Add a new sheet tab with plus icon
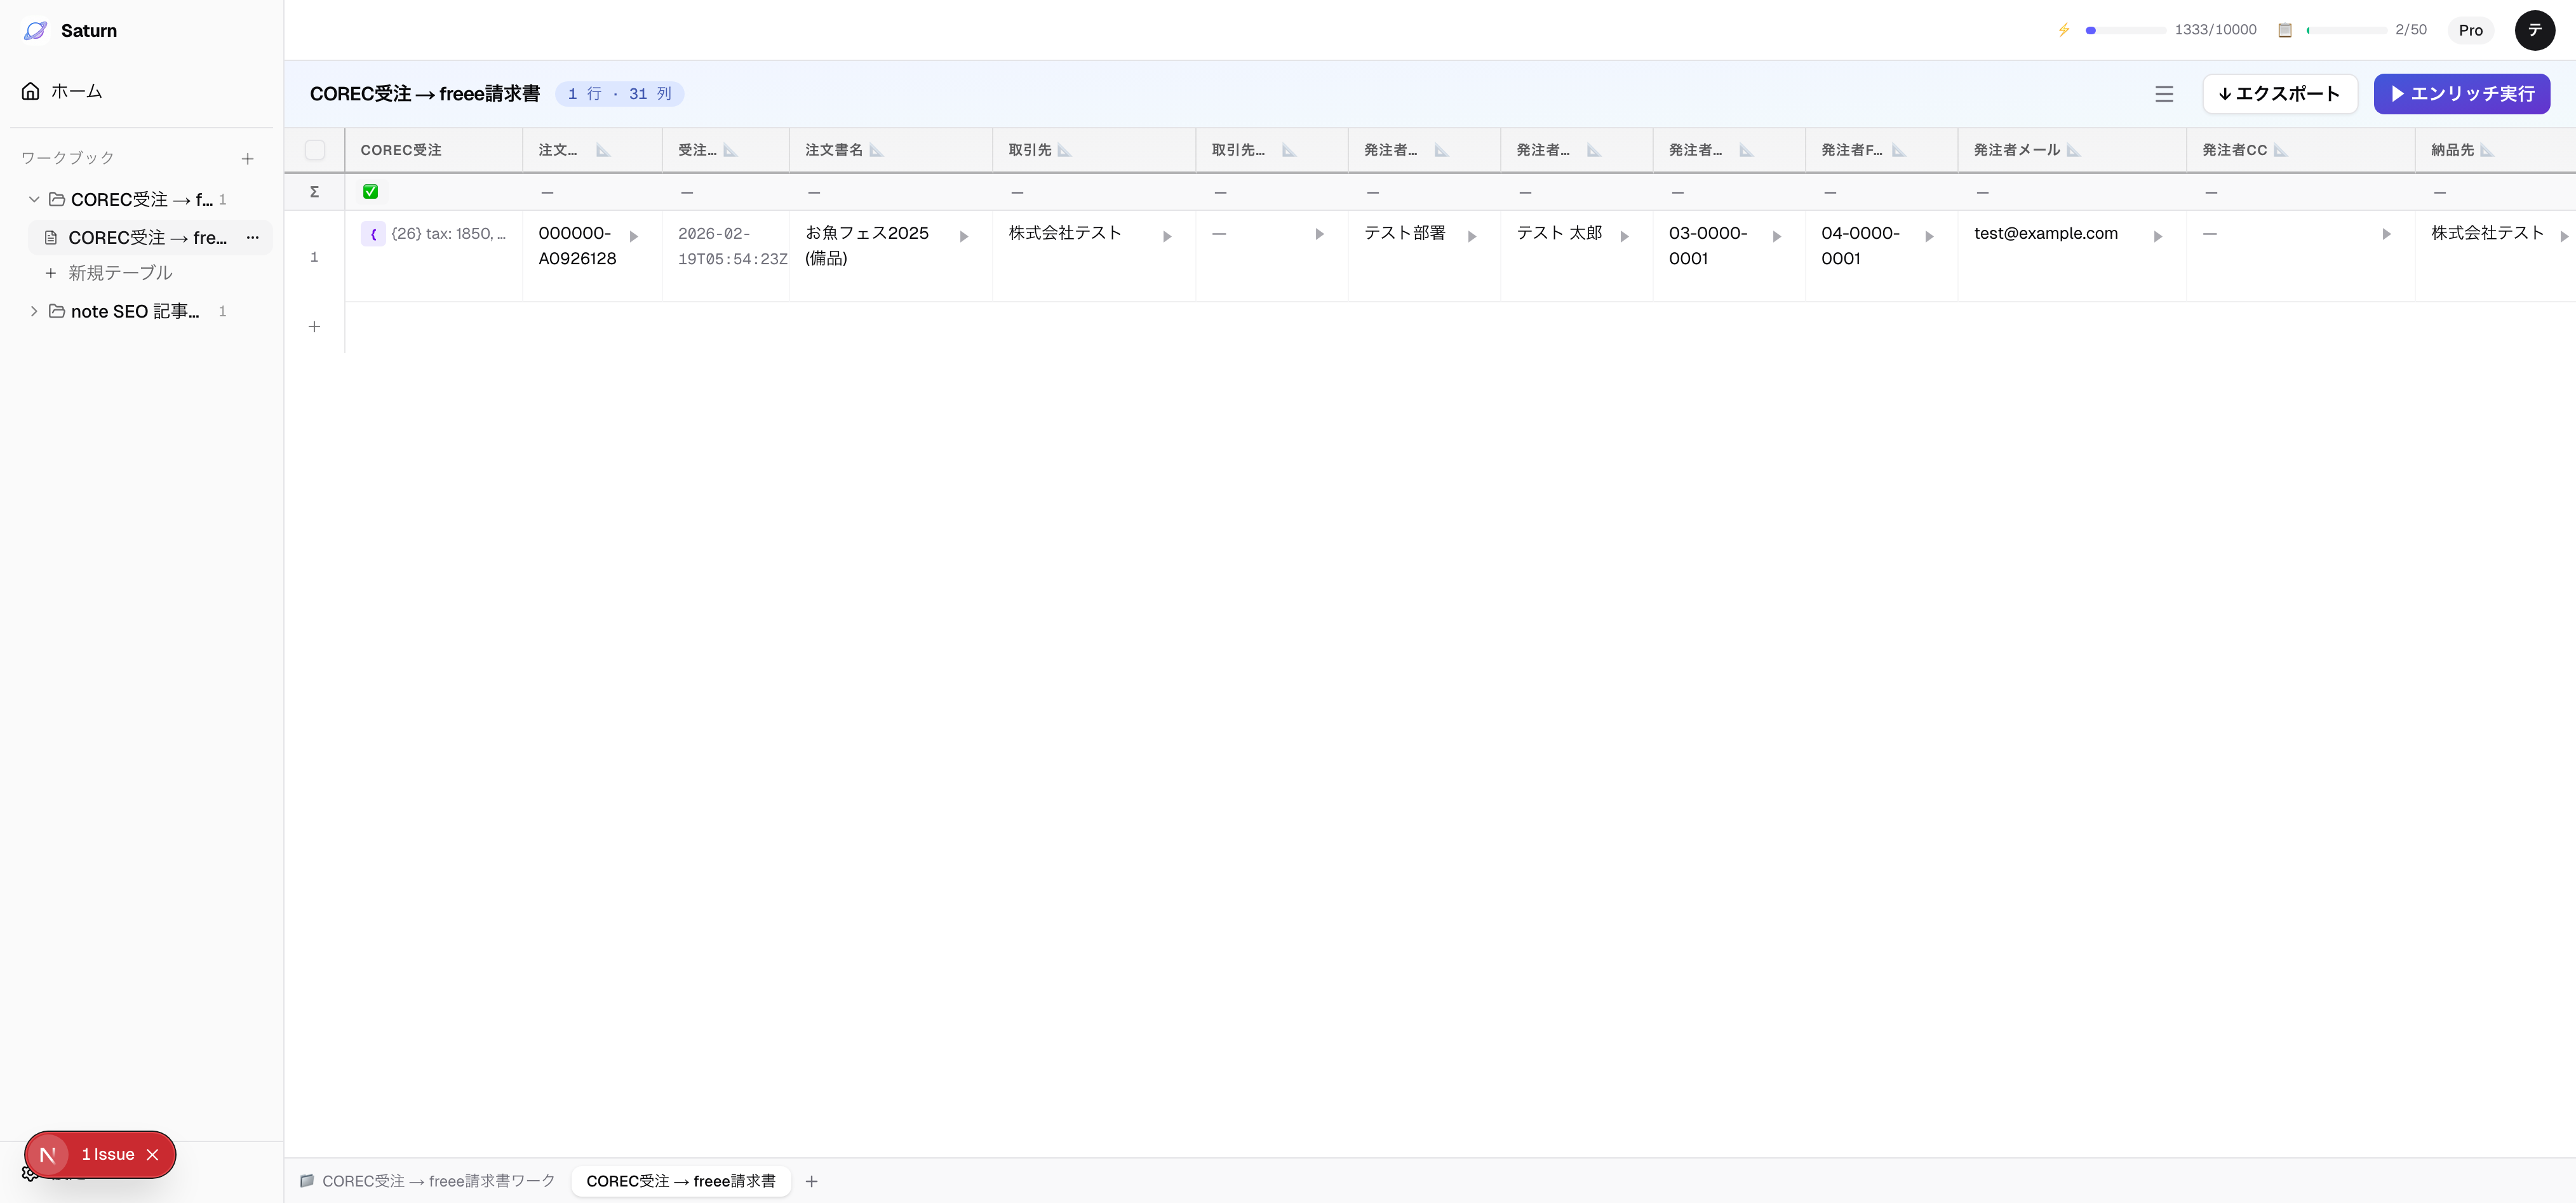Screen dimensions: 2576x1203 click(811, 1181)
